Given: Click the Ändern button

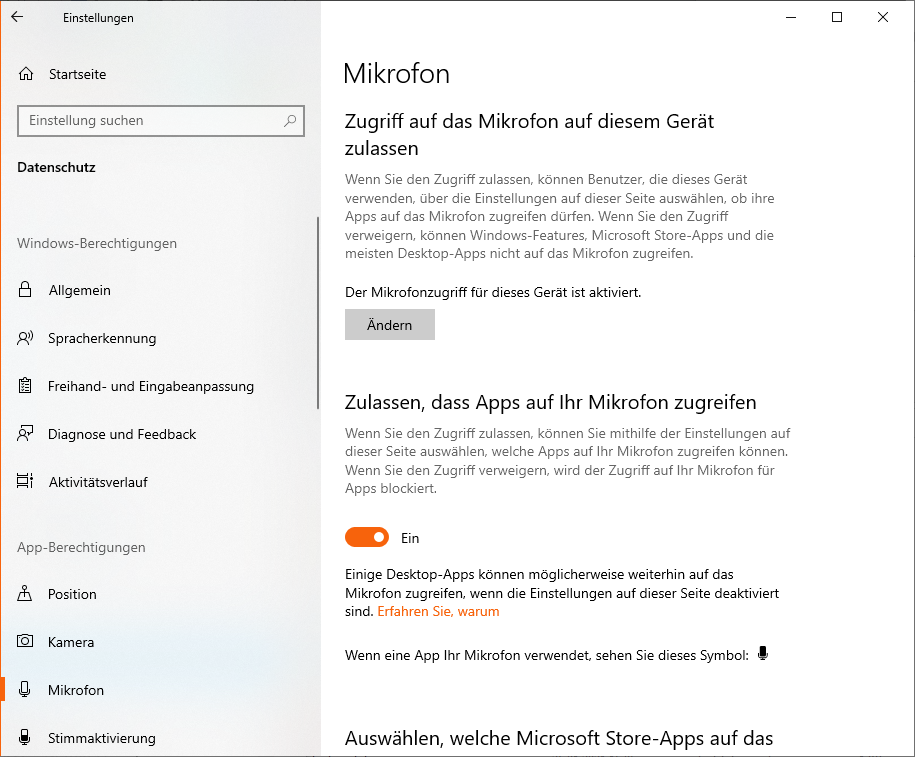Looking at the screenshot, I should pos(390,325).
